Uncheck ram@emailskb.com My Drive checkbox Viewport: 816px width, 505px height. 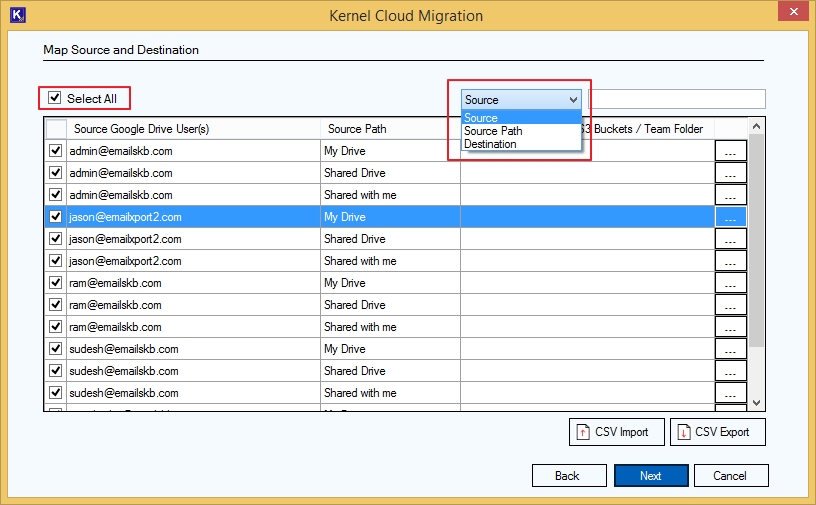(x=55, y=283)
